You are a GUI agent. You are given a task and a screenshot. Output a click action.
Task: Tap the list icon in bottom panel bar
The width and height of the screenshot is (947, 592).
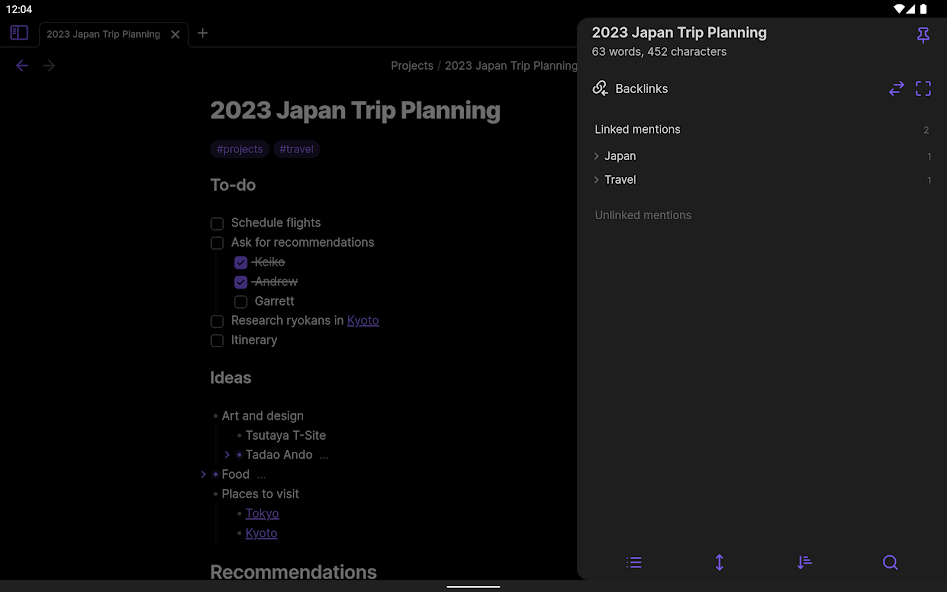(x=634, y=563)
